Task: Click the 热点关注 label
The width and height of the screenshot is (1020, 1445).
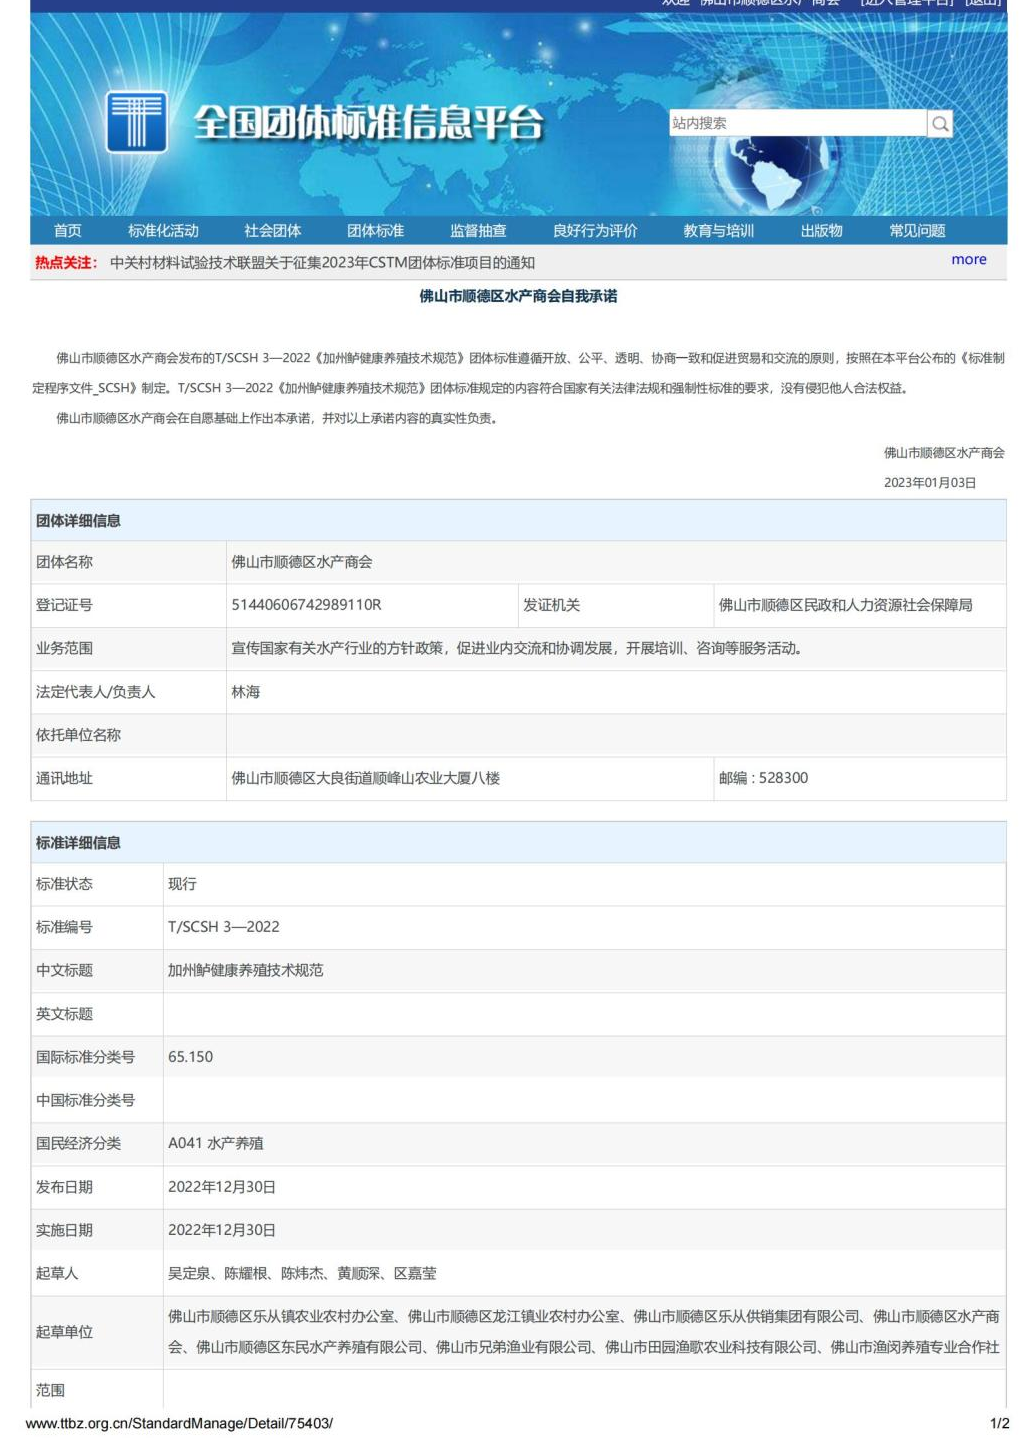Action: [x=66, y=263]
